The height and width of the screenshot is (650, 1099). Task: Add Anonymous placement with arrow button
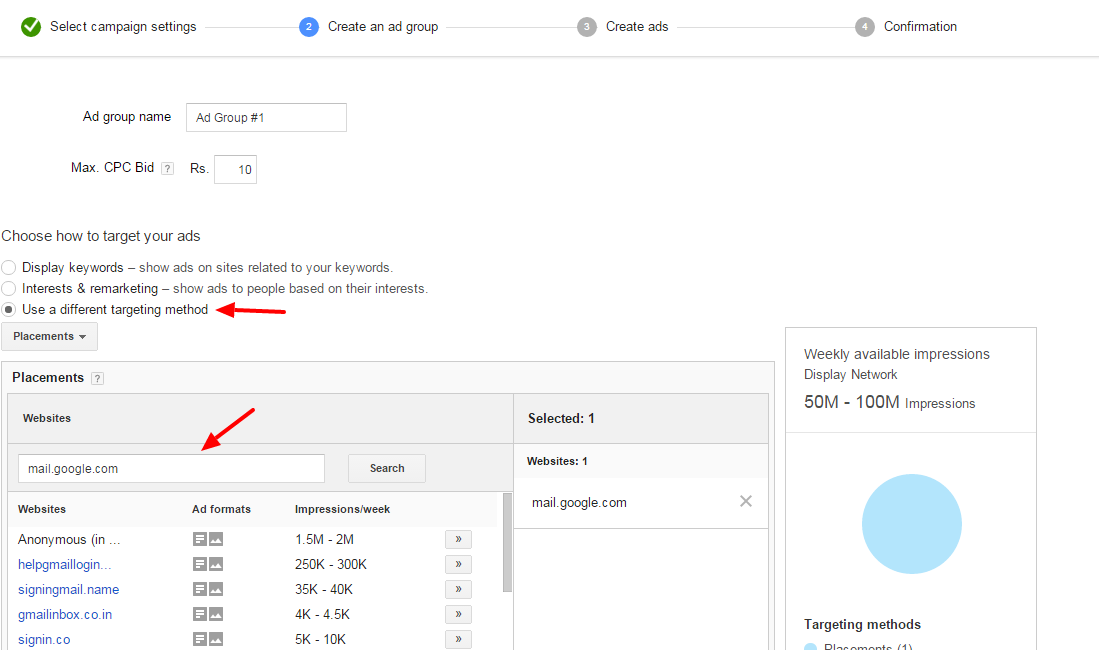(x=458, y=539)
